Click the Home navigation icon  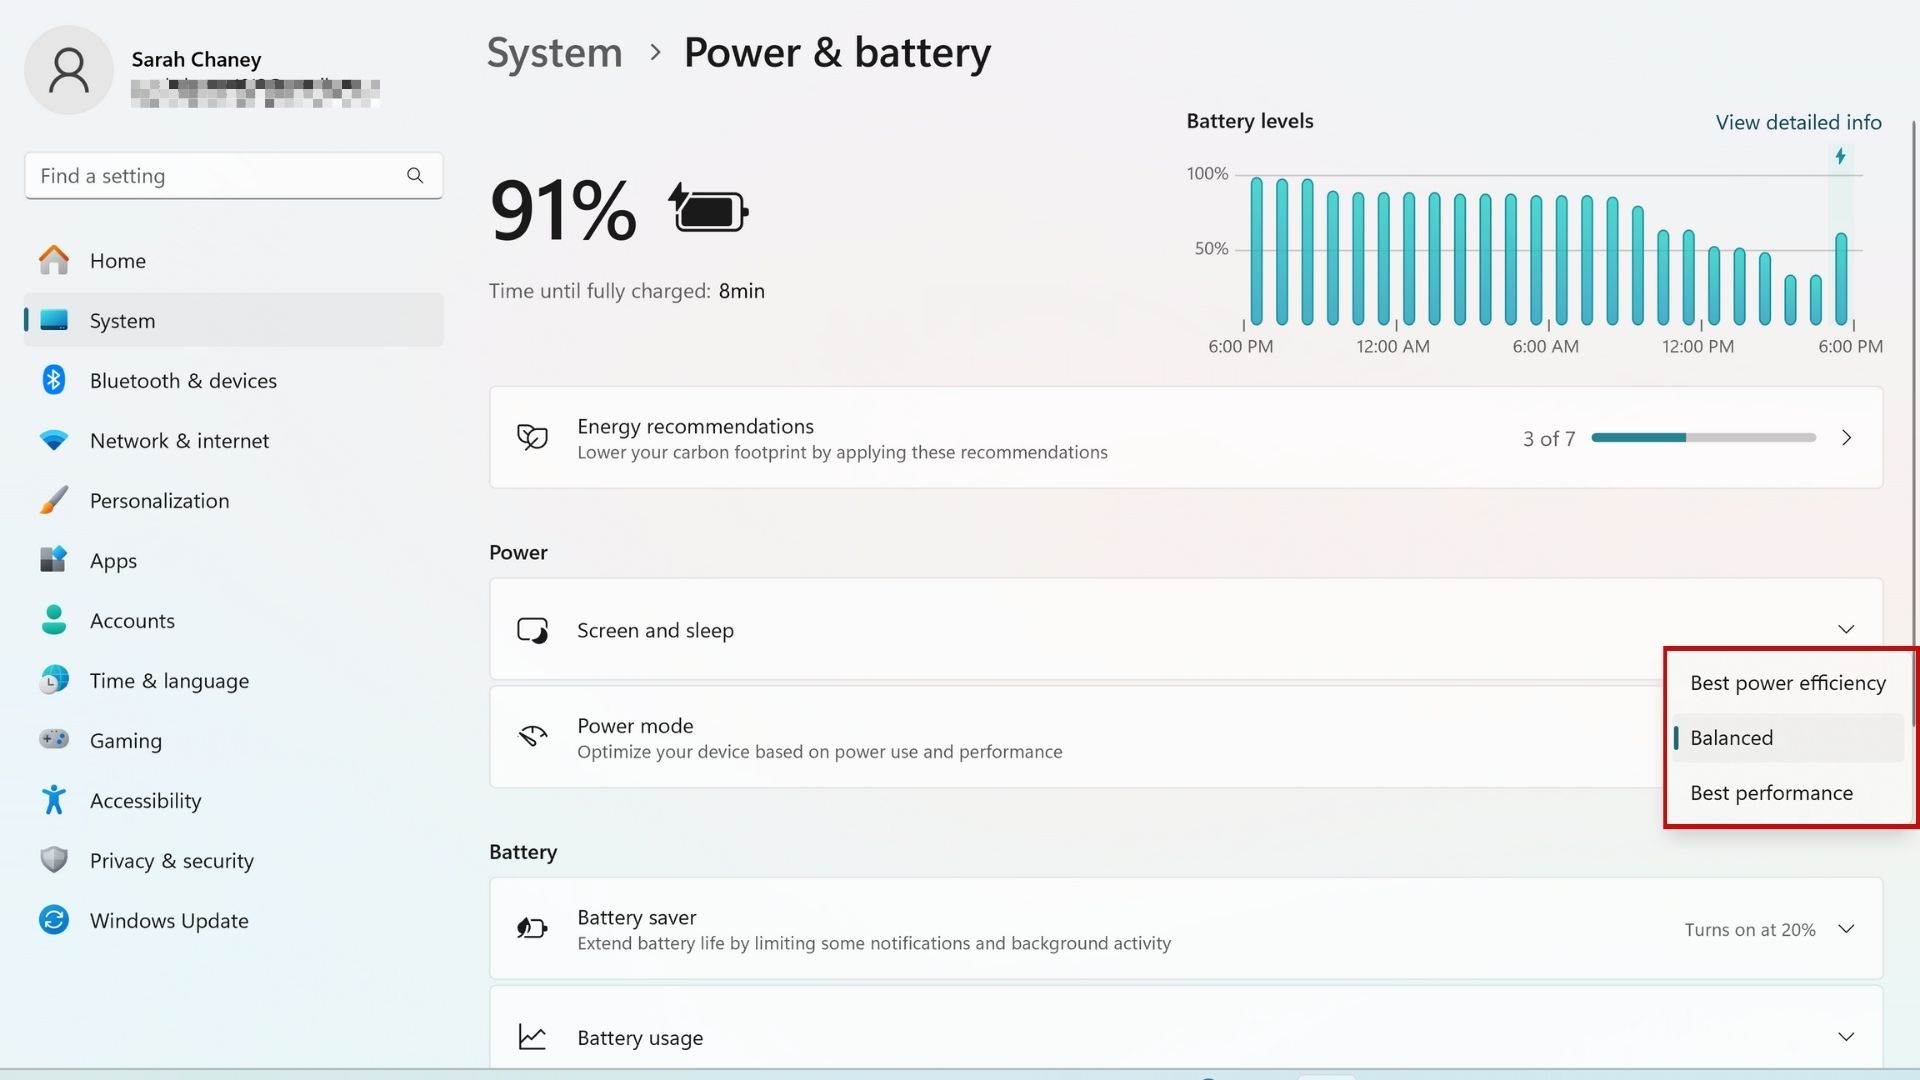click(x=53, y=260)
